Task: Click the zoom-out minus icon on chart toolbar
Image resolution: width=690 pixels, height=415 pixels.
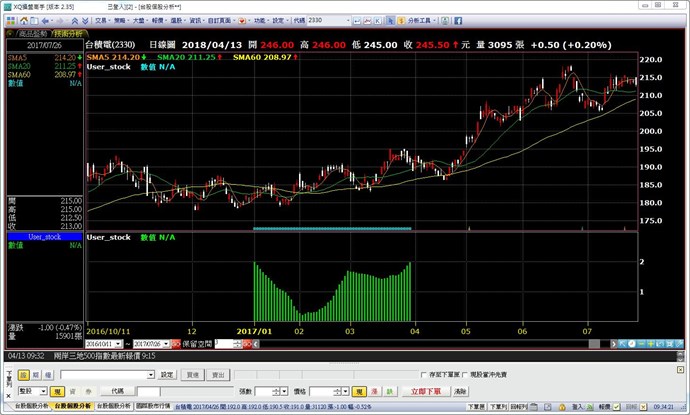Action: pyautogui.click(x=640, y=342)
